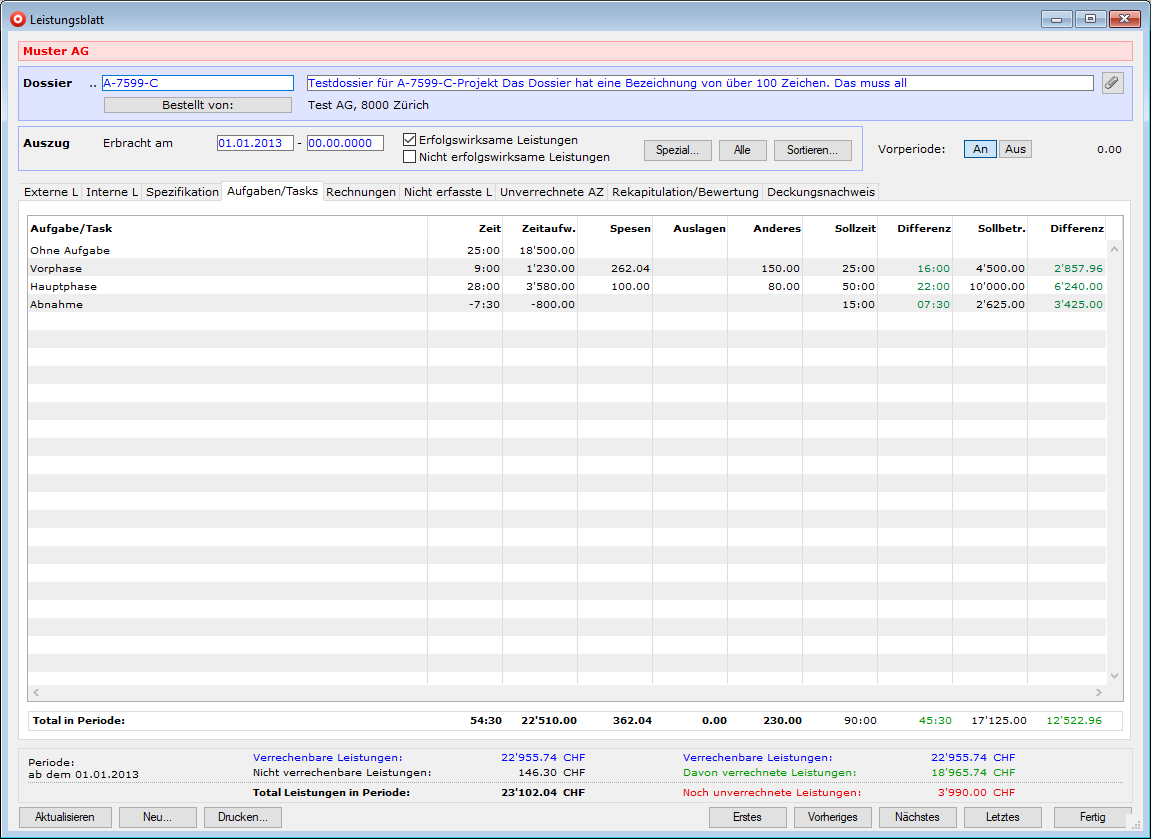Viewport: 1151px width, 839px height.
Task: Click the Aktualisieren button
Action: tap(65, 817)
